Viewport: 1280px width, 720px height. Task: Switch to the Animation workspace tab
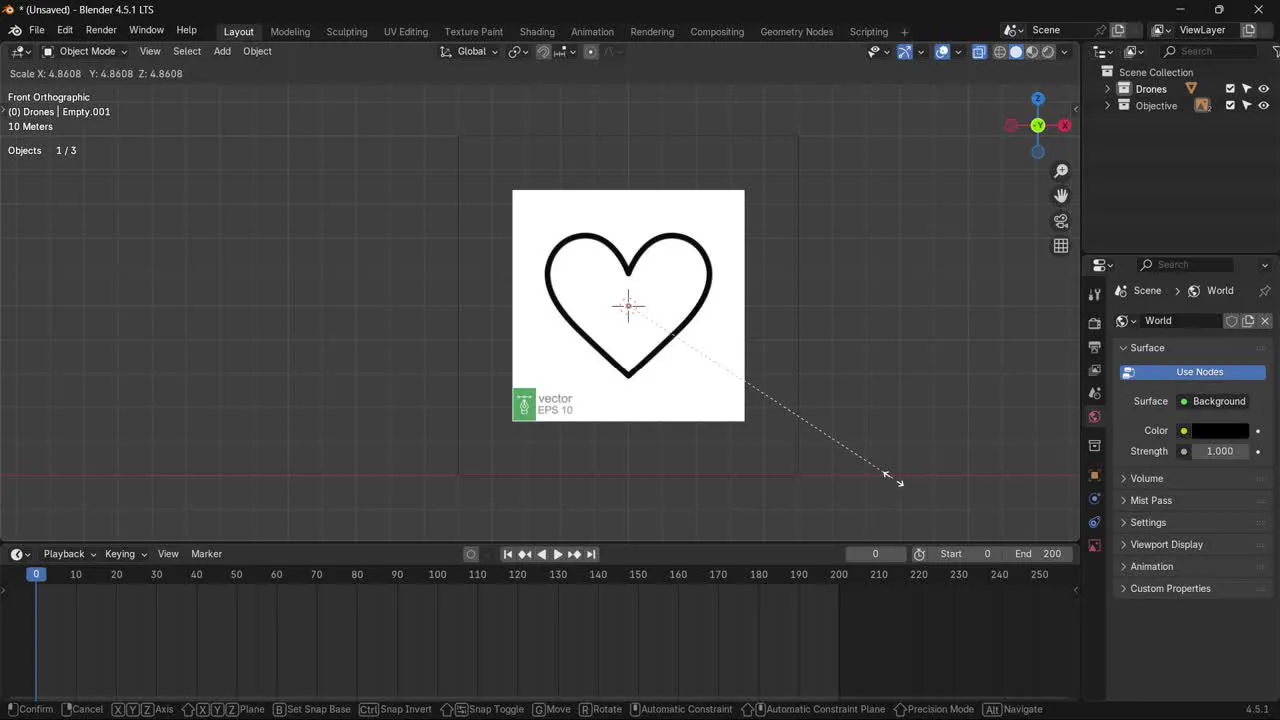(592, 32)
